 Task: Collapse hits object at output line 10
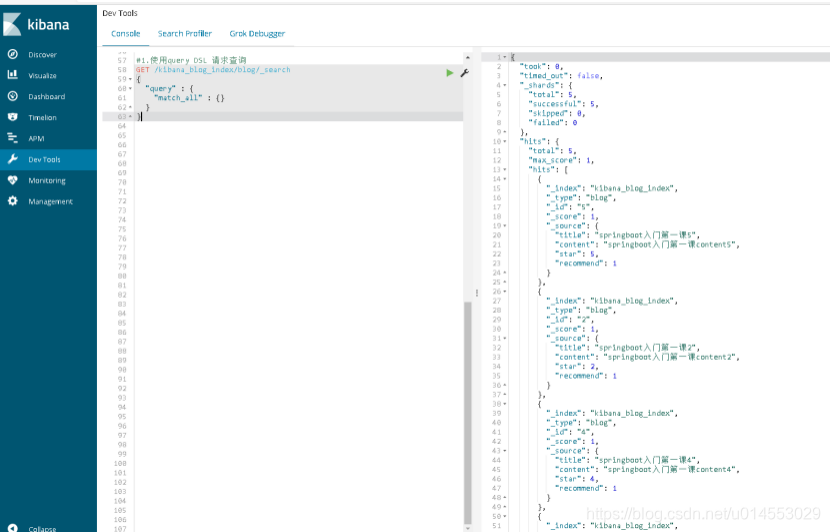[x=505, y=141]
